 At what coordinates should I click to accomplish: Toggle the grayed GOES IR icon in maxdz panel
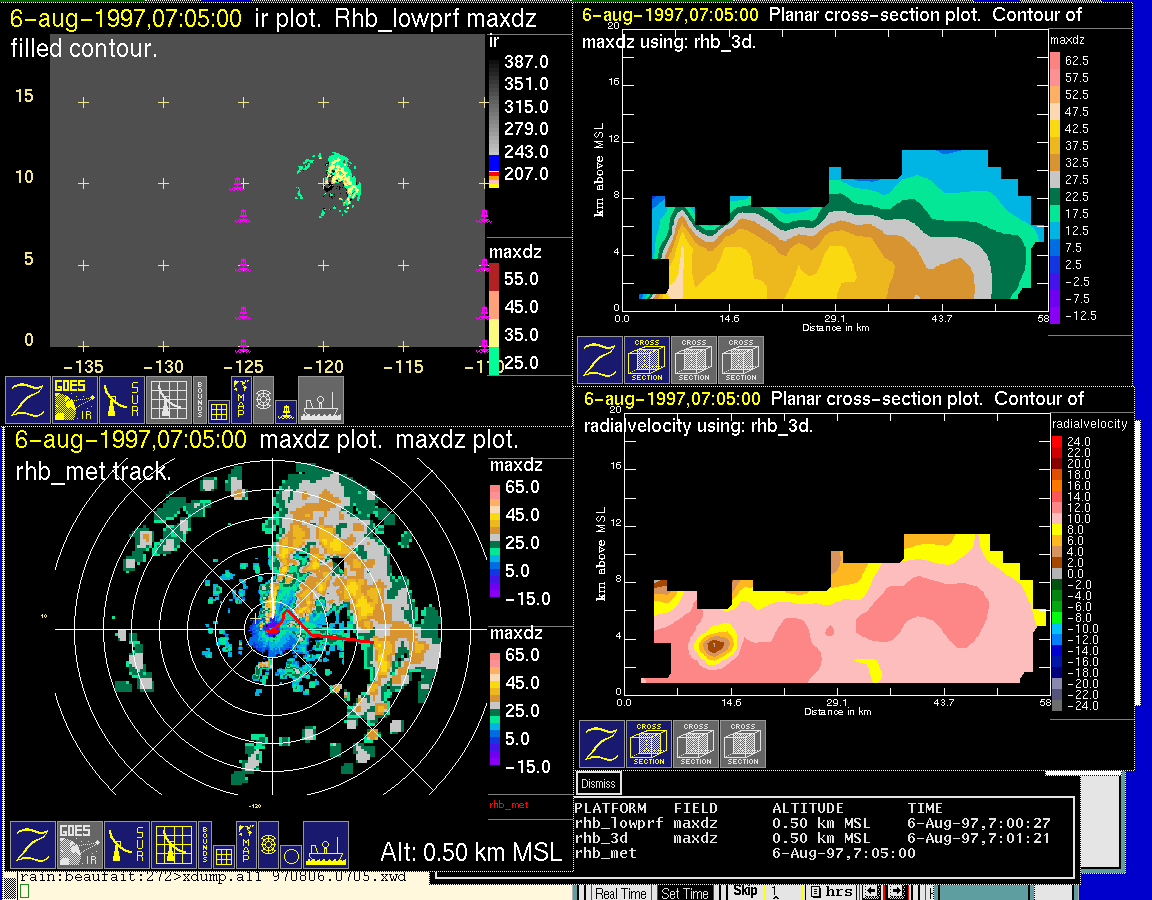point(78,846)
